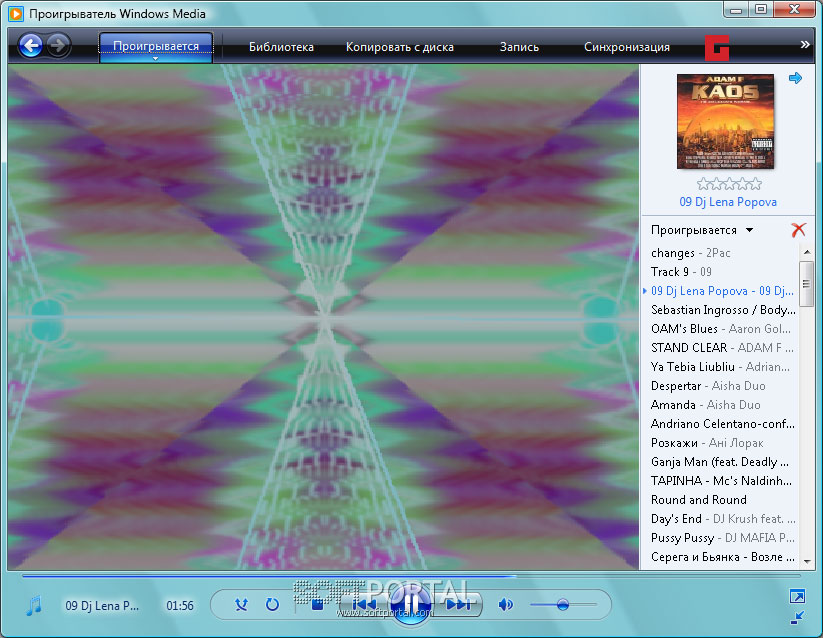823x638 pixels.
Task: Select "Day's End - DJ Krush feat." track
Action: click(x=723, y=519)
